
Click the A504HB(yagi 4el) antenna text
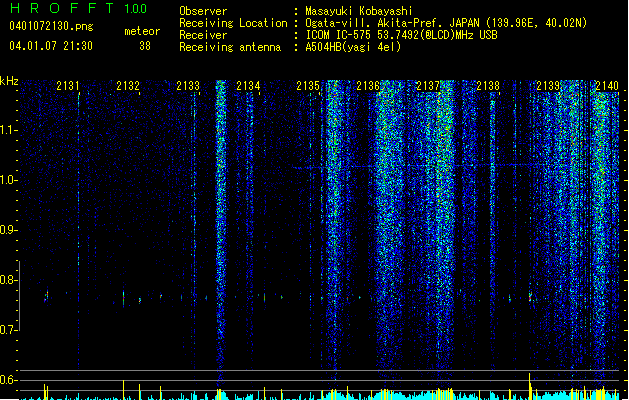(x=353, y=47)
